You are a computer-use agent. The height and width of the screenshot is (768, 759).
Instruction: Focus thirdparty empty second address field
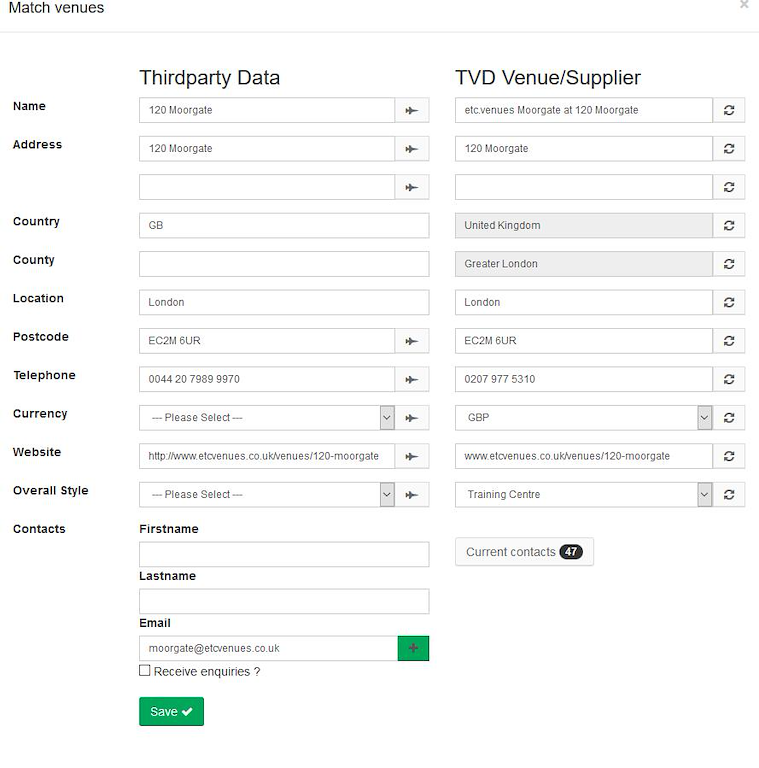coord(267,187)
